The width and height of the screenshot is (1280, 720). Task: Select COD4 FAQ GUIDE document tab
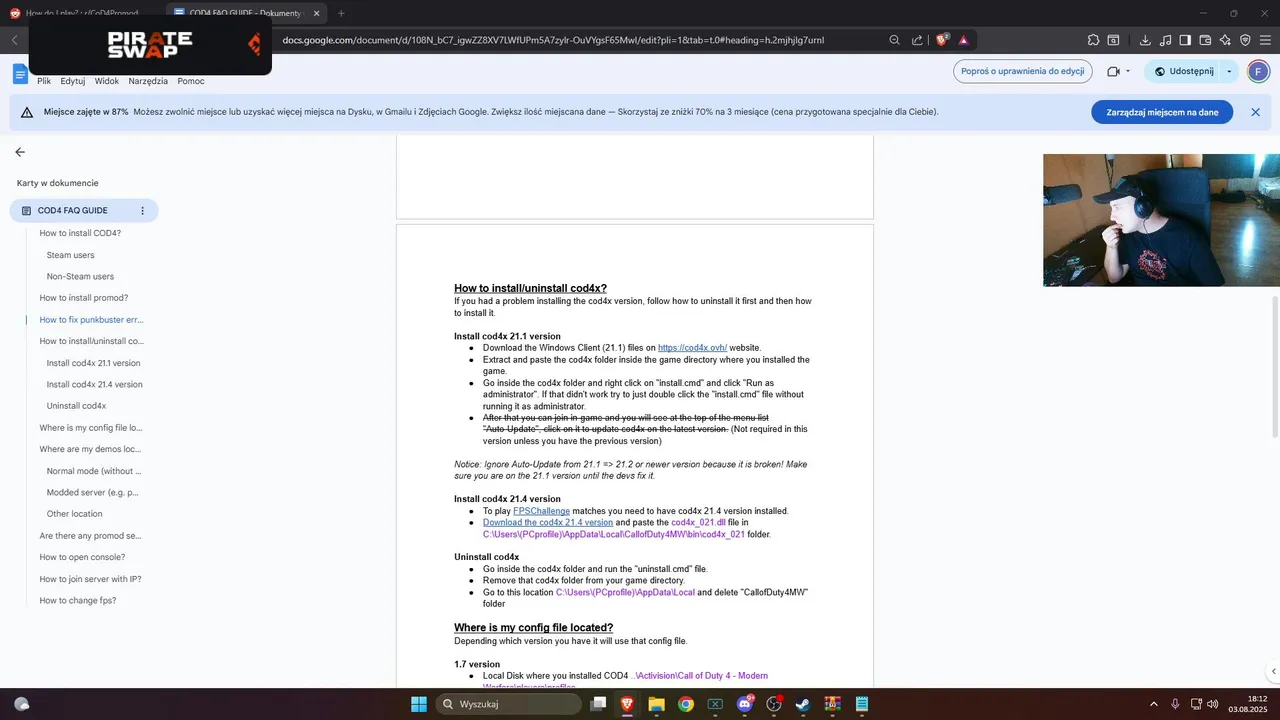click(x=84, y=211)
